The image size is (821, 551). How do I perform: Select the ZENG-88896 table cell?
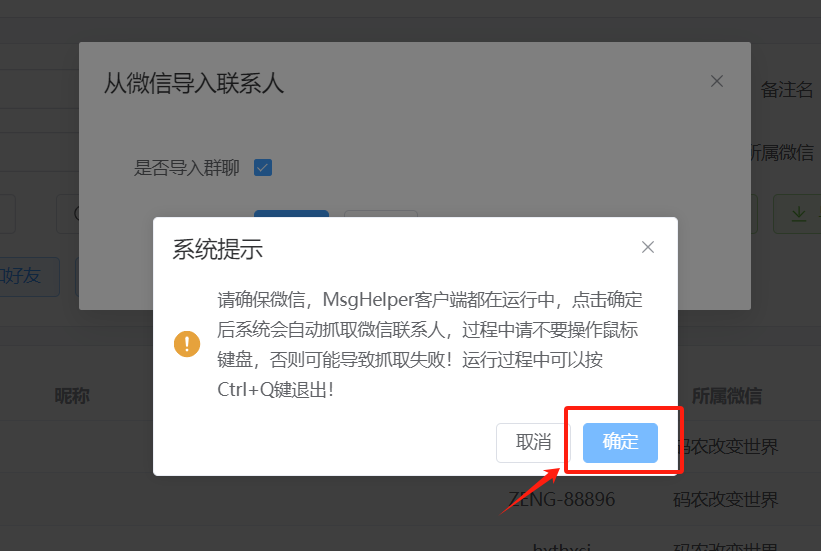click(x=562, y=500)
